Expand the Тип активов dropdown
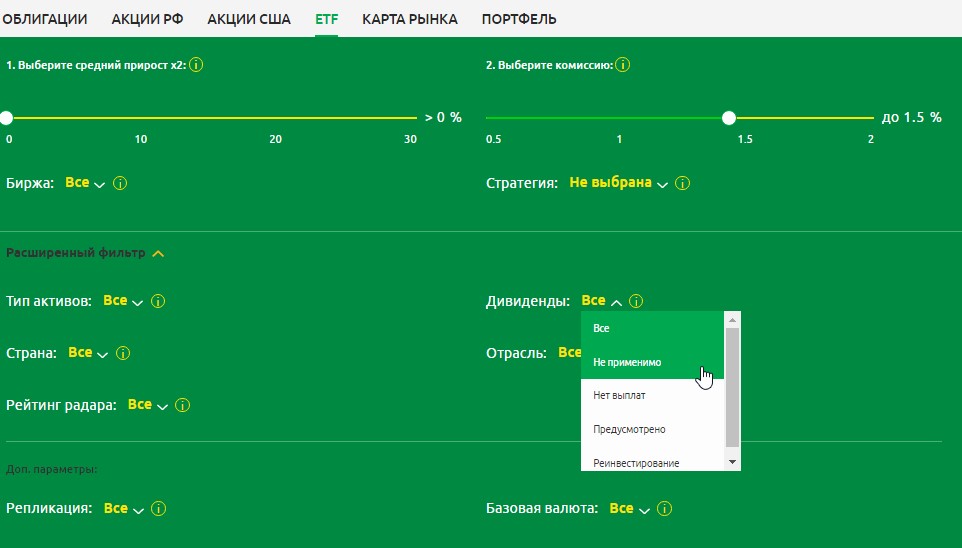This screenshot has width=962, height=548. coord(123,301)
